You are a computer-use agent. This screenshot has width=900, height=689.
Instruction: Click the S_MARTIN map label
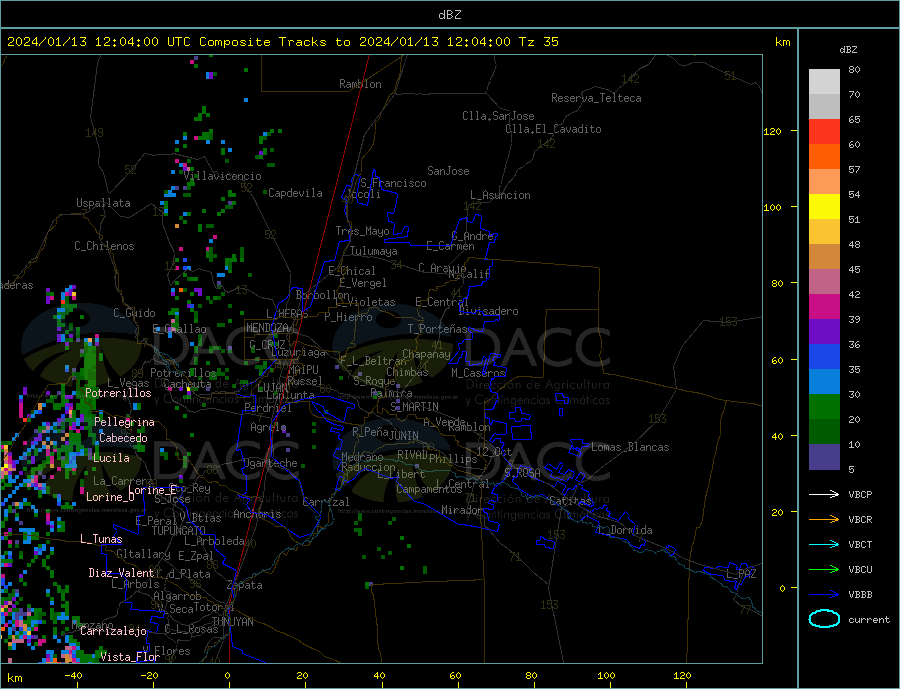pos(414,406)
